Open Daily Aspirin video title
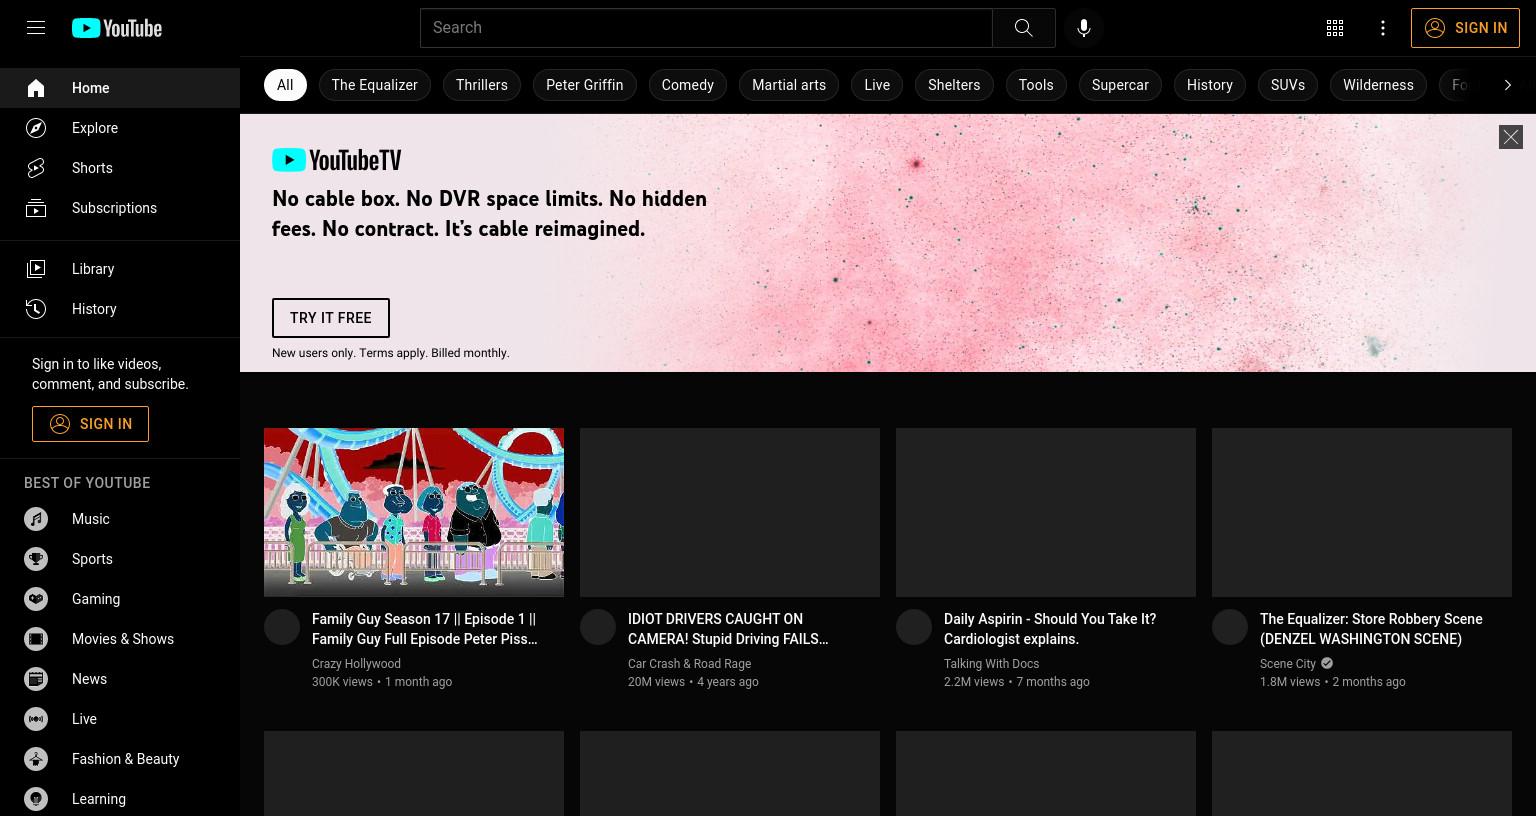 [1050, 629]
